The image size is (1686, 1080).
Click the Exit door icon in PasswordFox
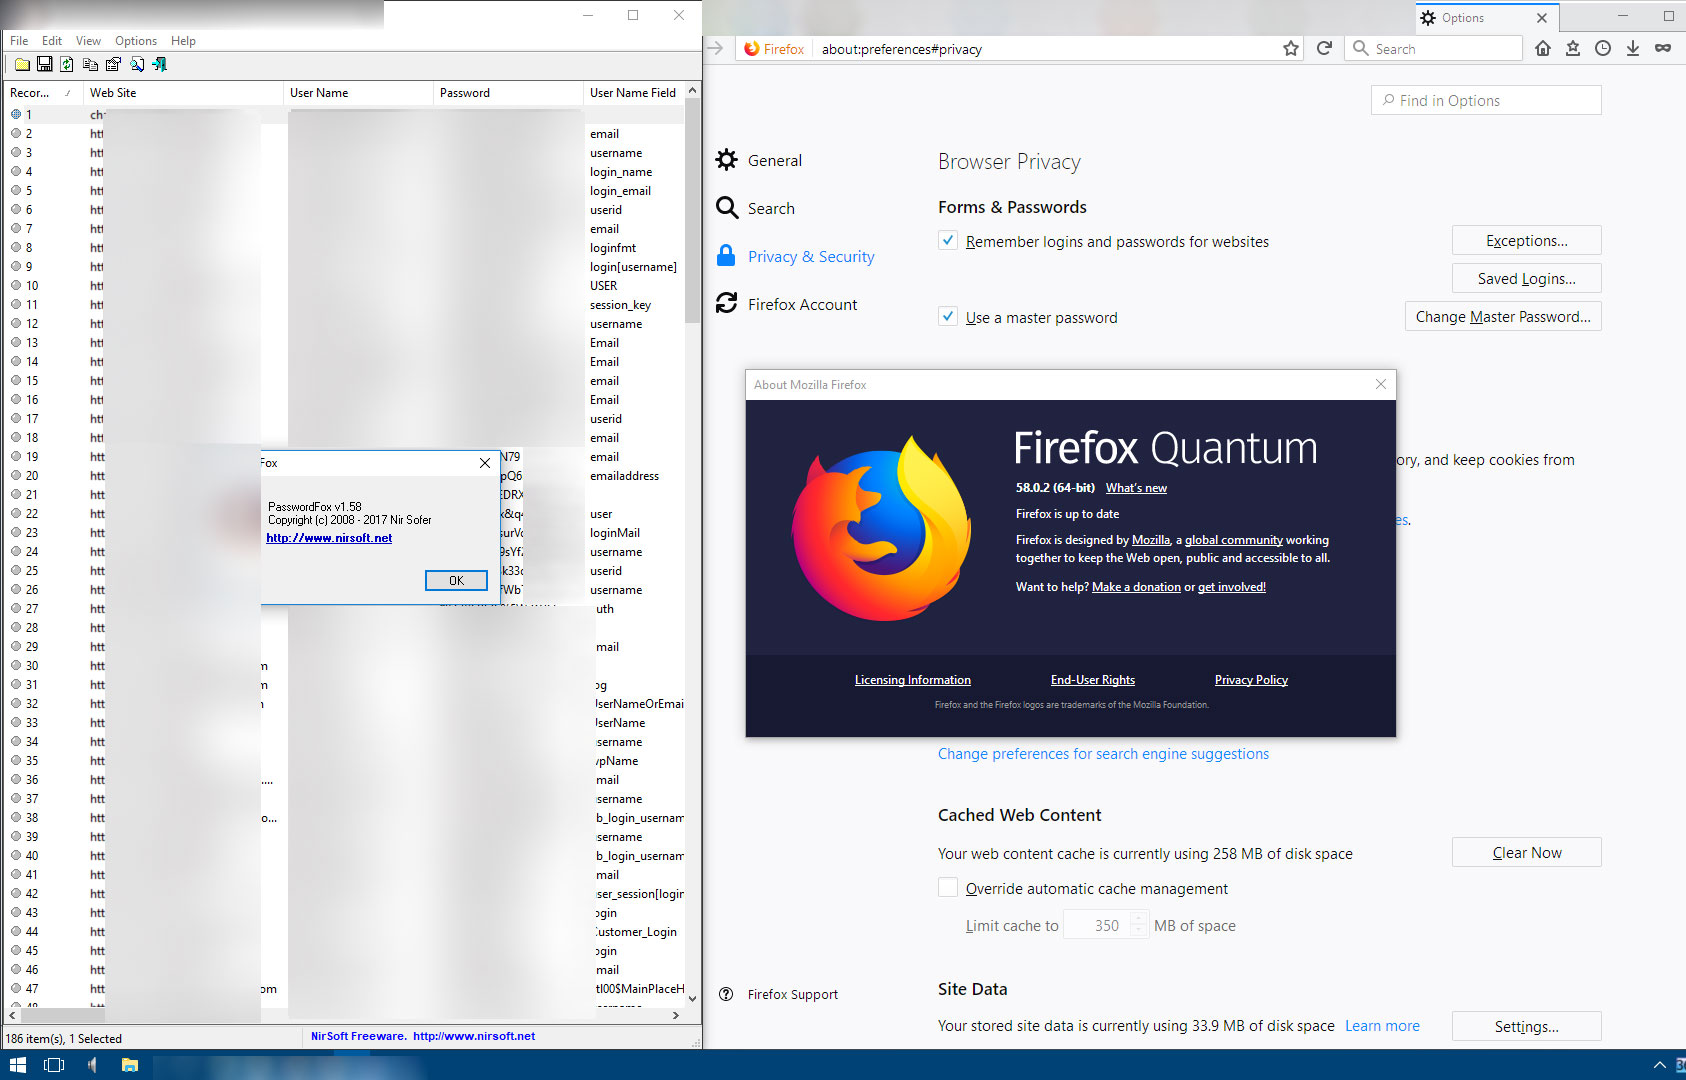click(159, 64)
